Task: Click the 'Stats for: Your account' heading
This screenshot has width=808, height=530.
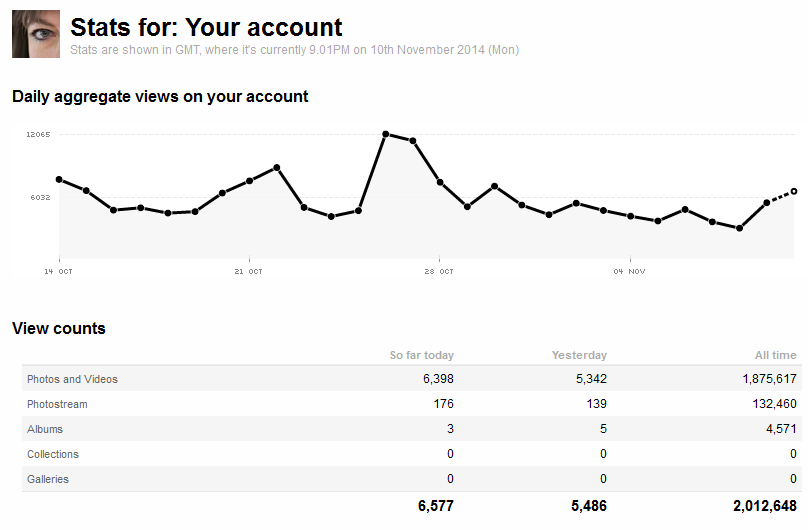Action: click(x=206, y=27)
